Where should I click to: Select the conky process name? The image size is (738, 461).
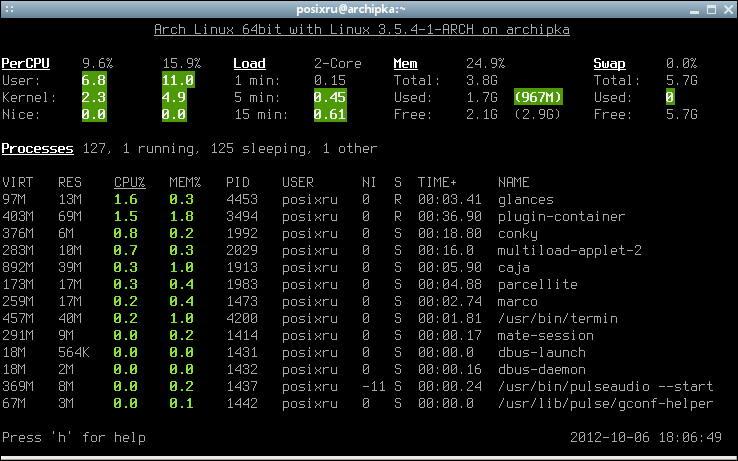tap(518, 234)
